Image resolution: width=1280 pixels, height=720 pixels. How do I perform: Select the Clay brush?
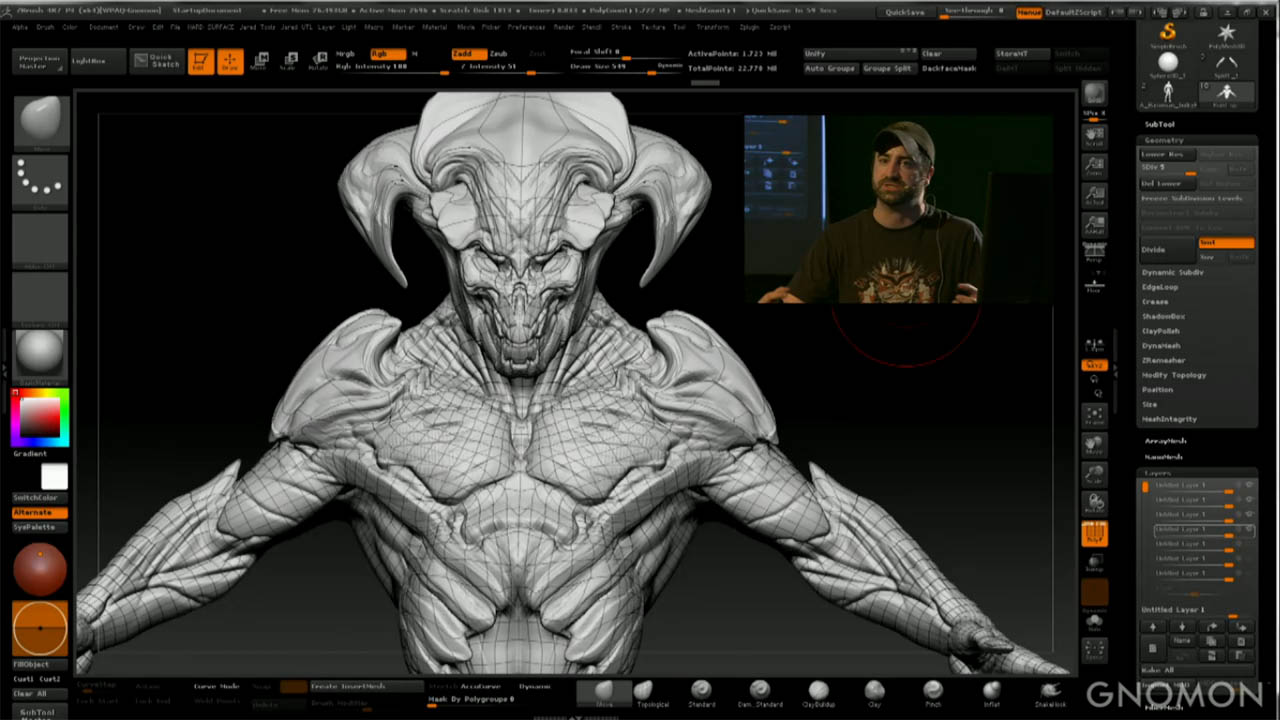875,693
